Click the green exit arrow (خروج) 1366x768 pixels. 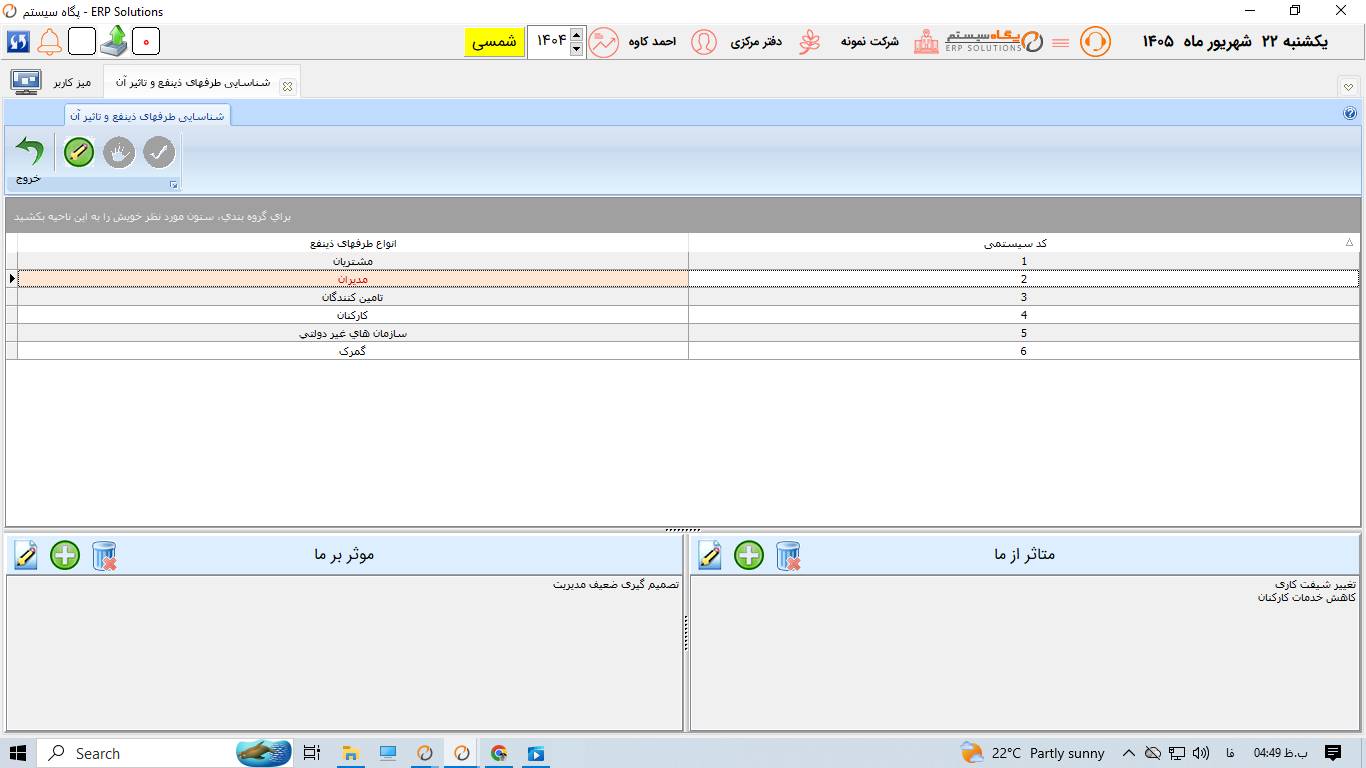point(29,153)
